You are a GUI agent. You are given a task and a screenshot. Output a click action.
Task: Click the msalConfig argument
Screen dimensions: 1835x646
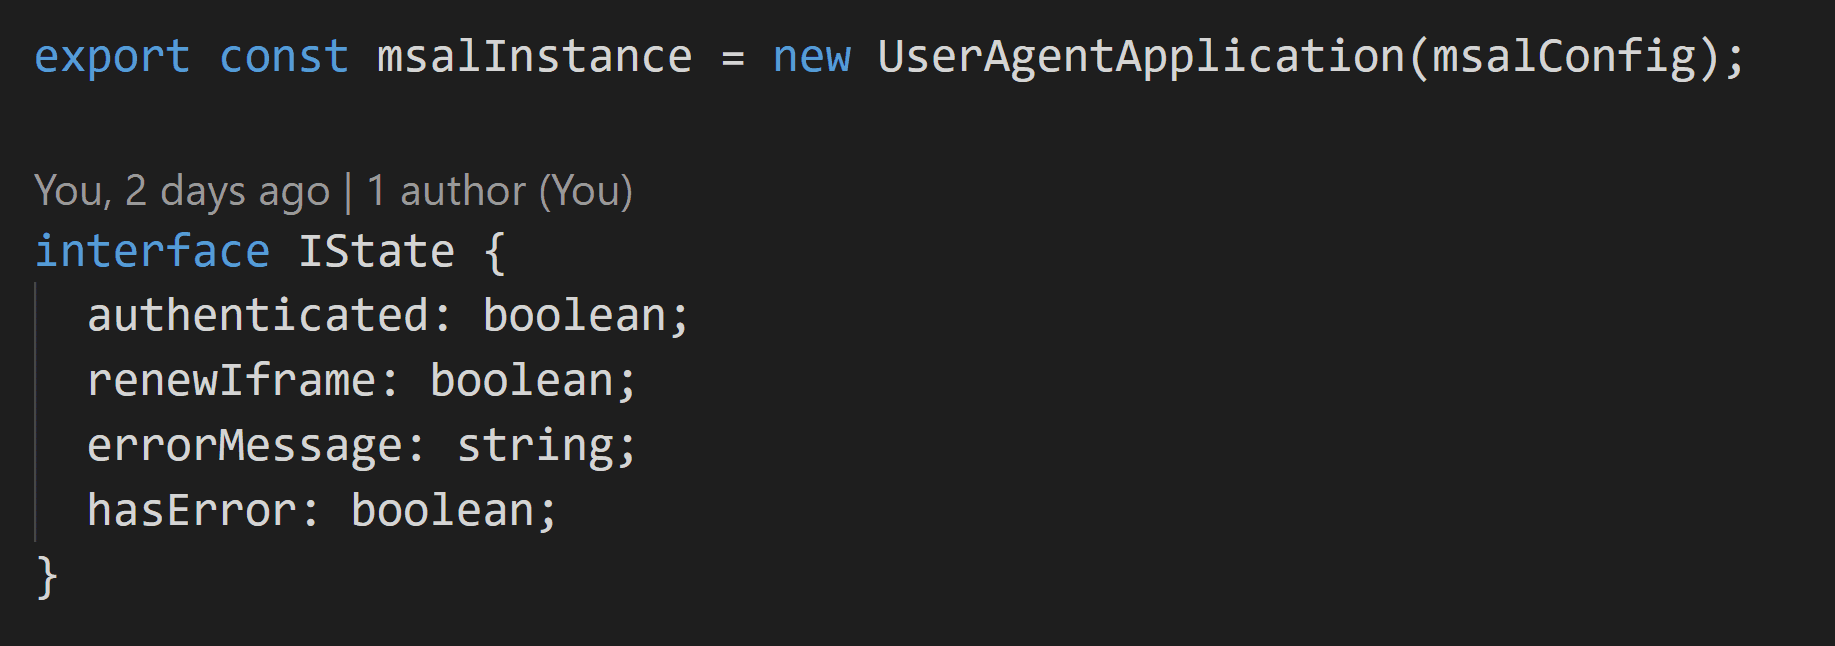tap(1565, 57)
